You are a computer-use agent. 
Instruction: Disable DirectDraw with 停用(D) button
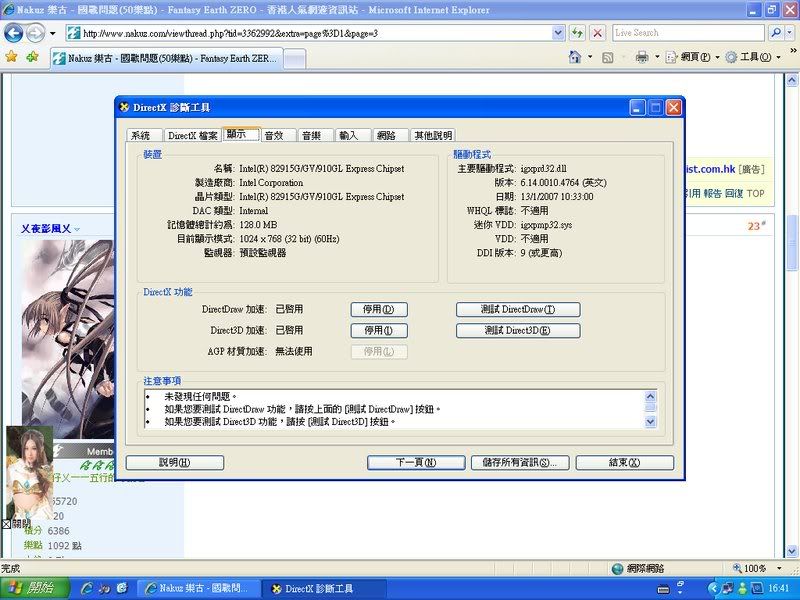pyautogui.click(x=379, y=309)
